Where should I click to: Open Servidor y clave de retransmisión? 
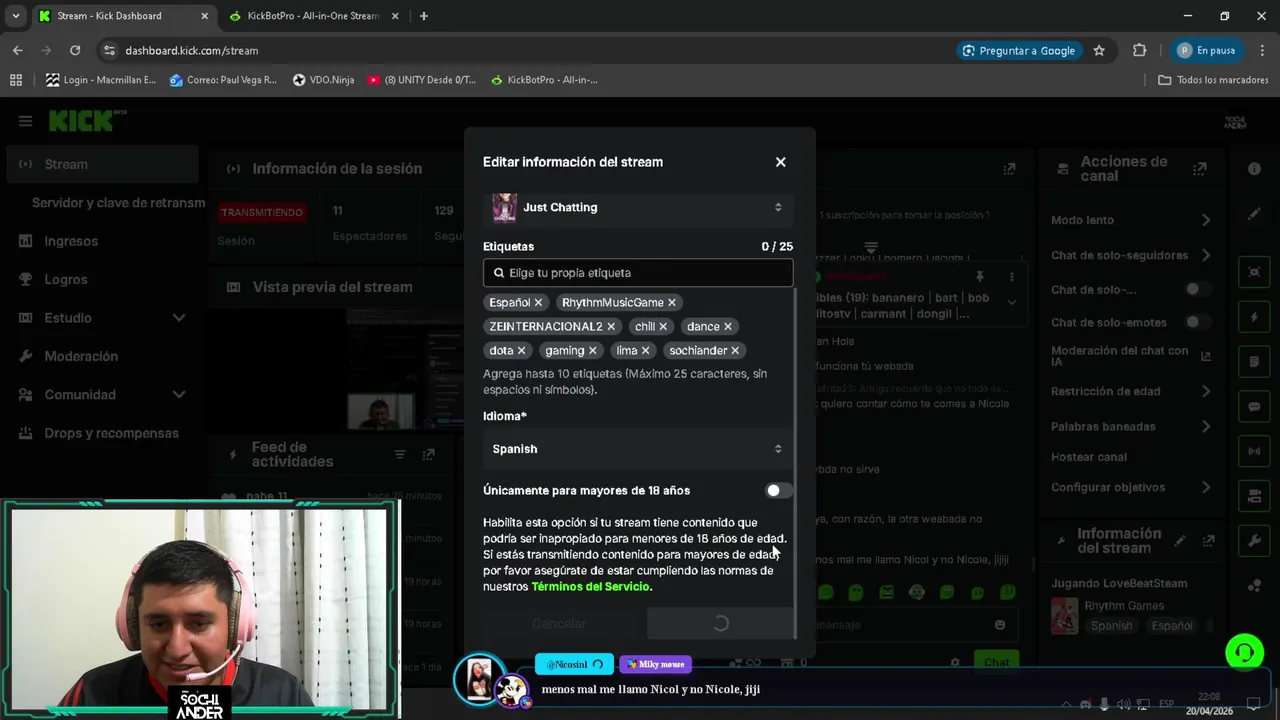click(118, 202)
